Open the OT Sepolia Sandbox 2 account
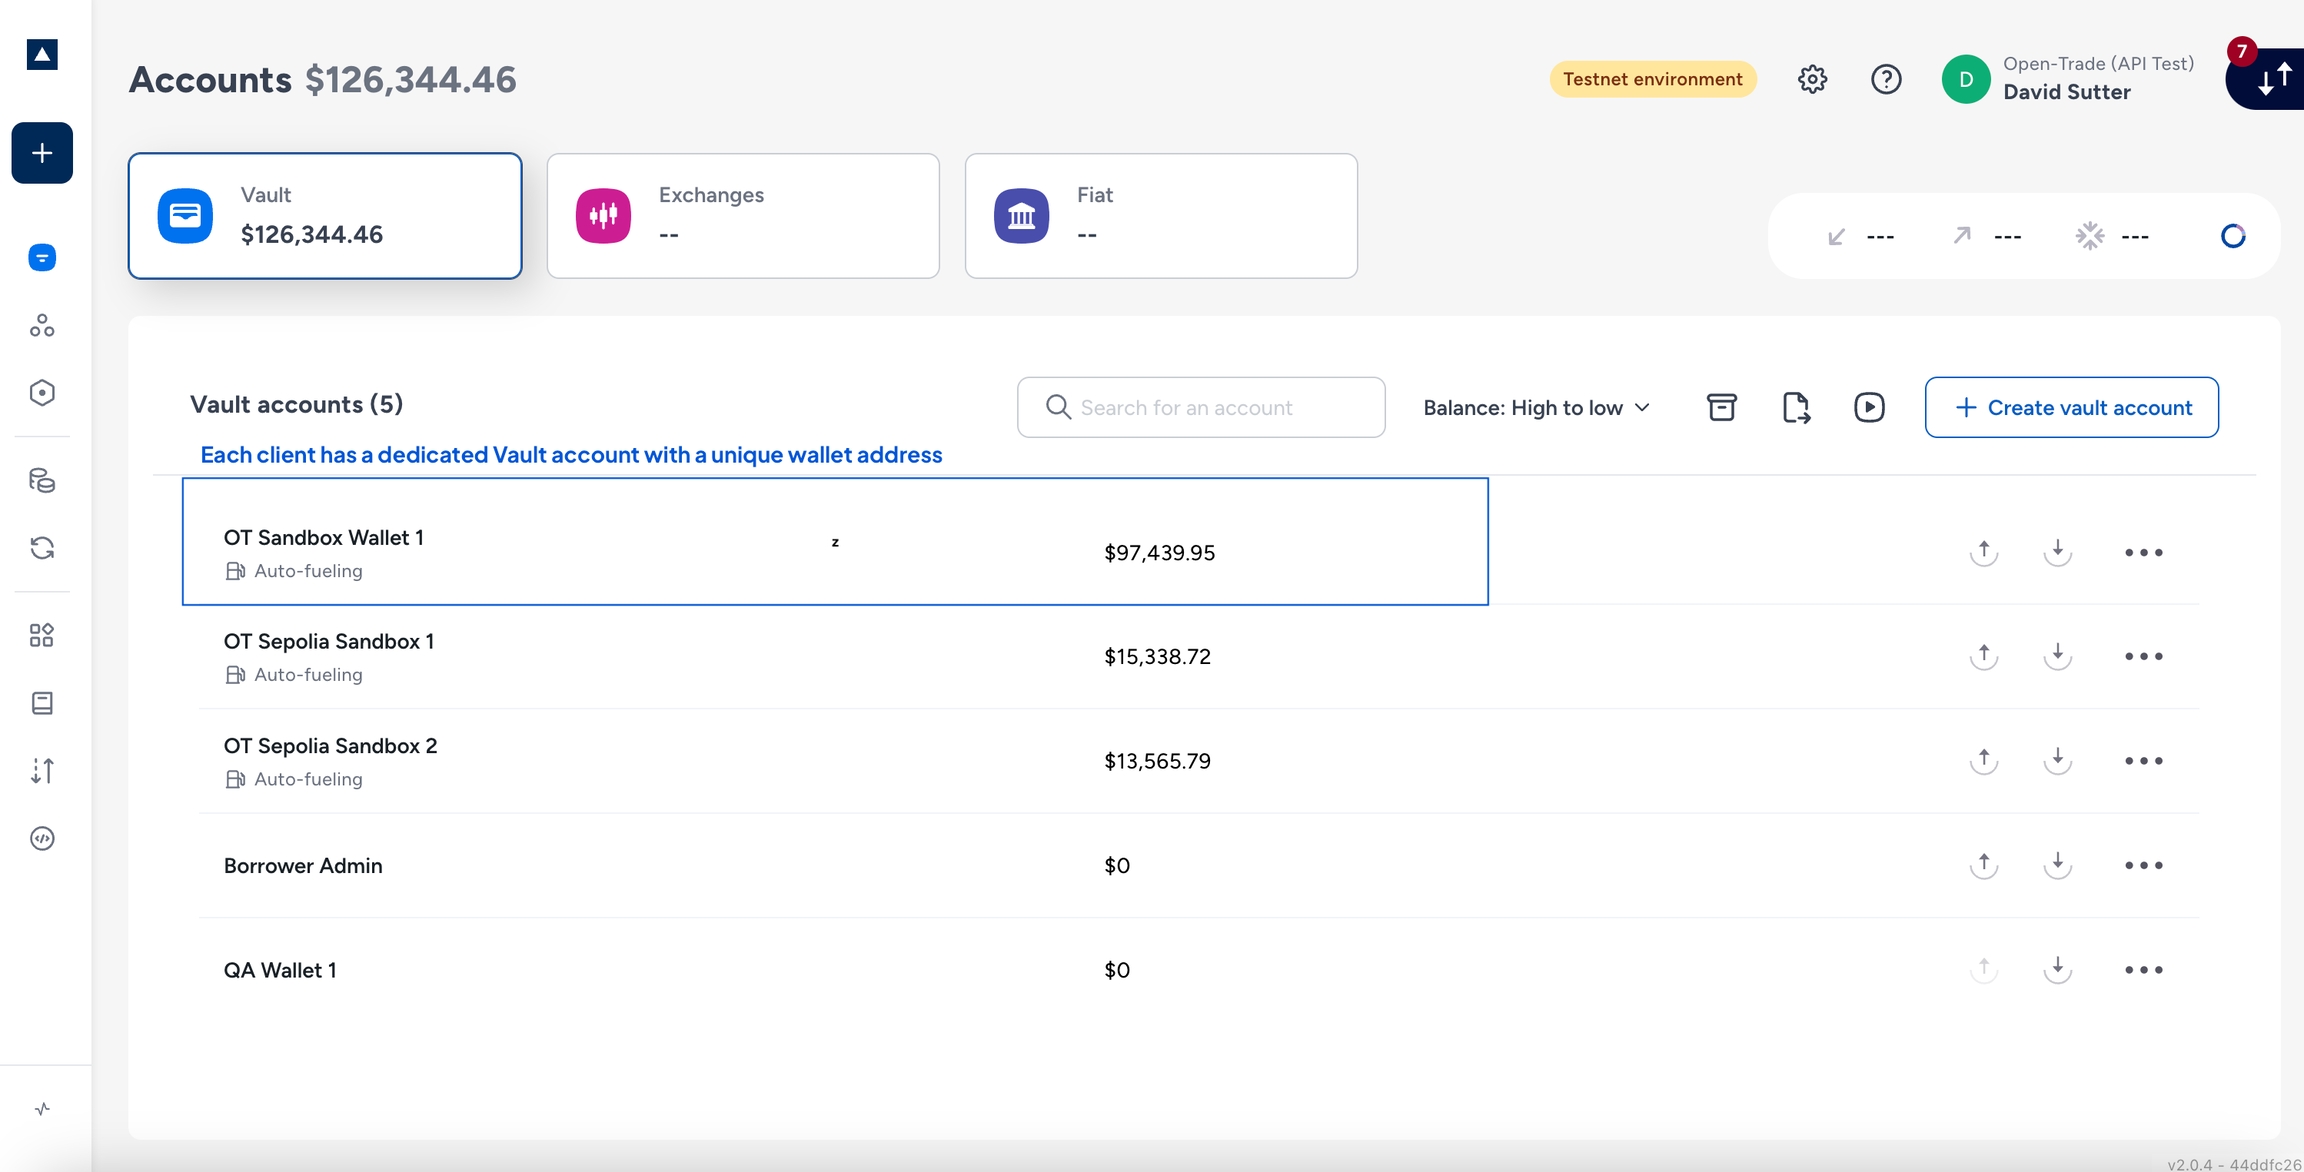 point(331,746)
